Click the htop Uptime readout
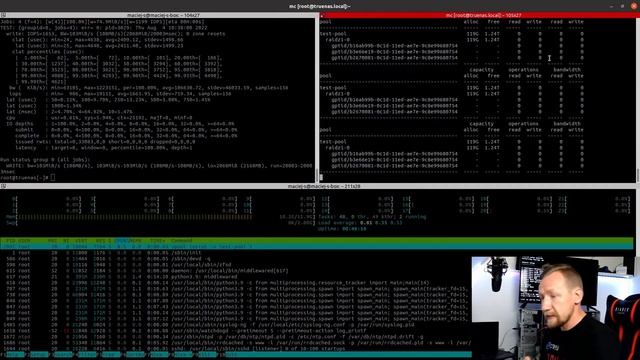The width and height of the screenshot is (640, 360). [342, 229]
